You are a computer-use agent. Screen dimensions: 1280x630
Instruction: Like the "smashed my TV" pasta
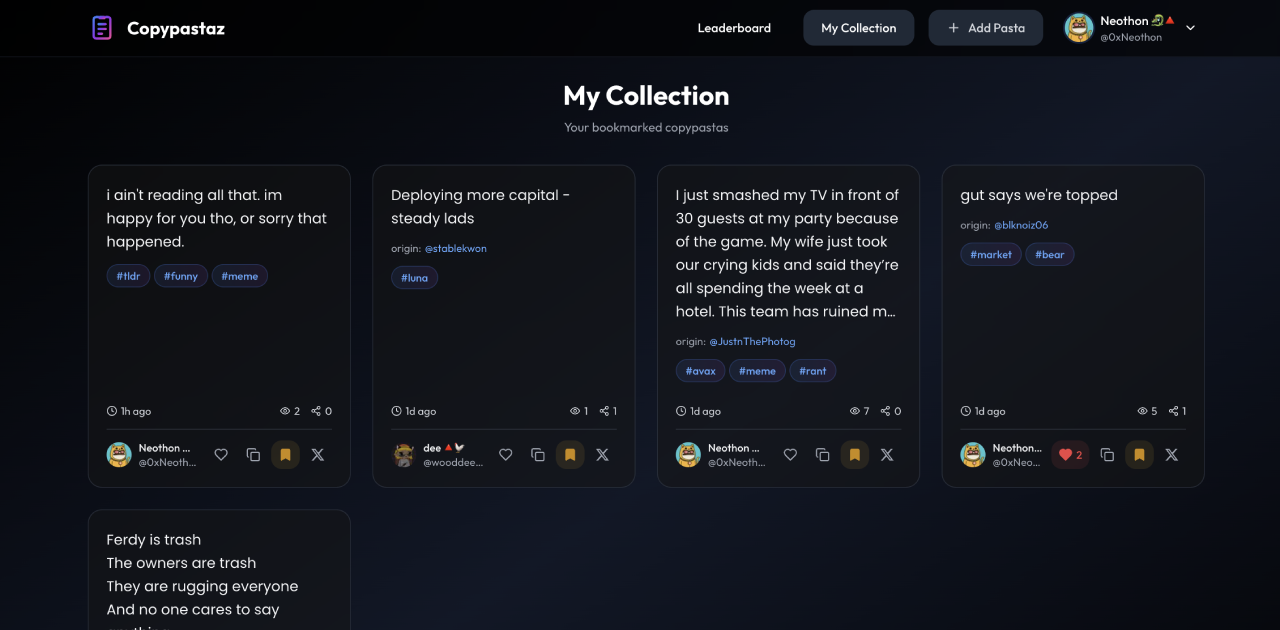(790, 455)
